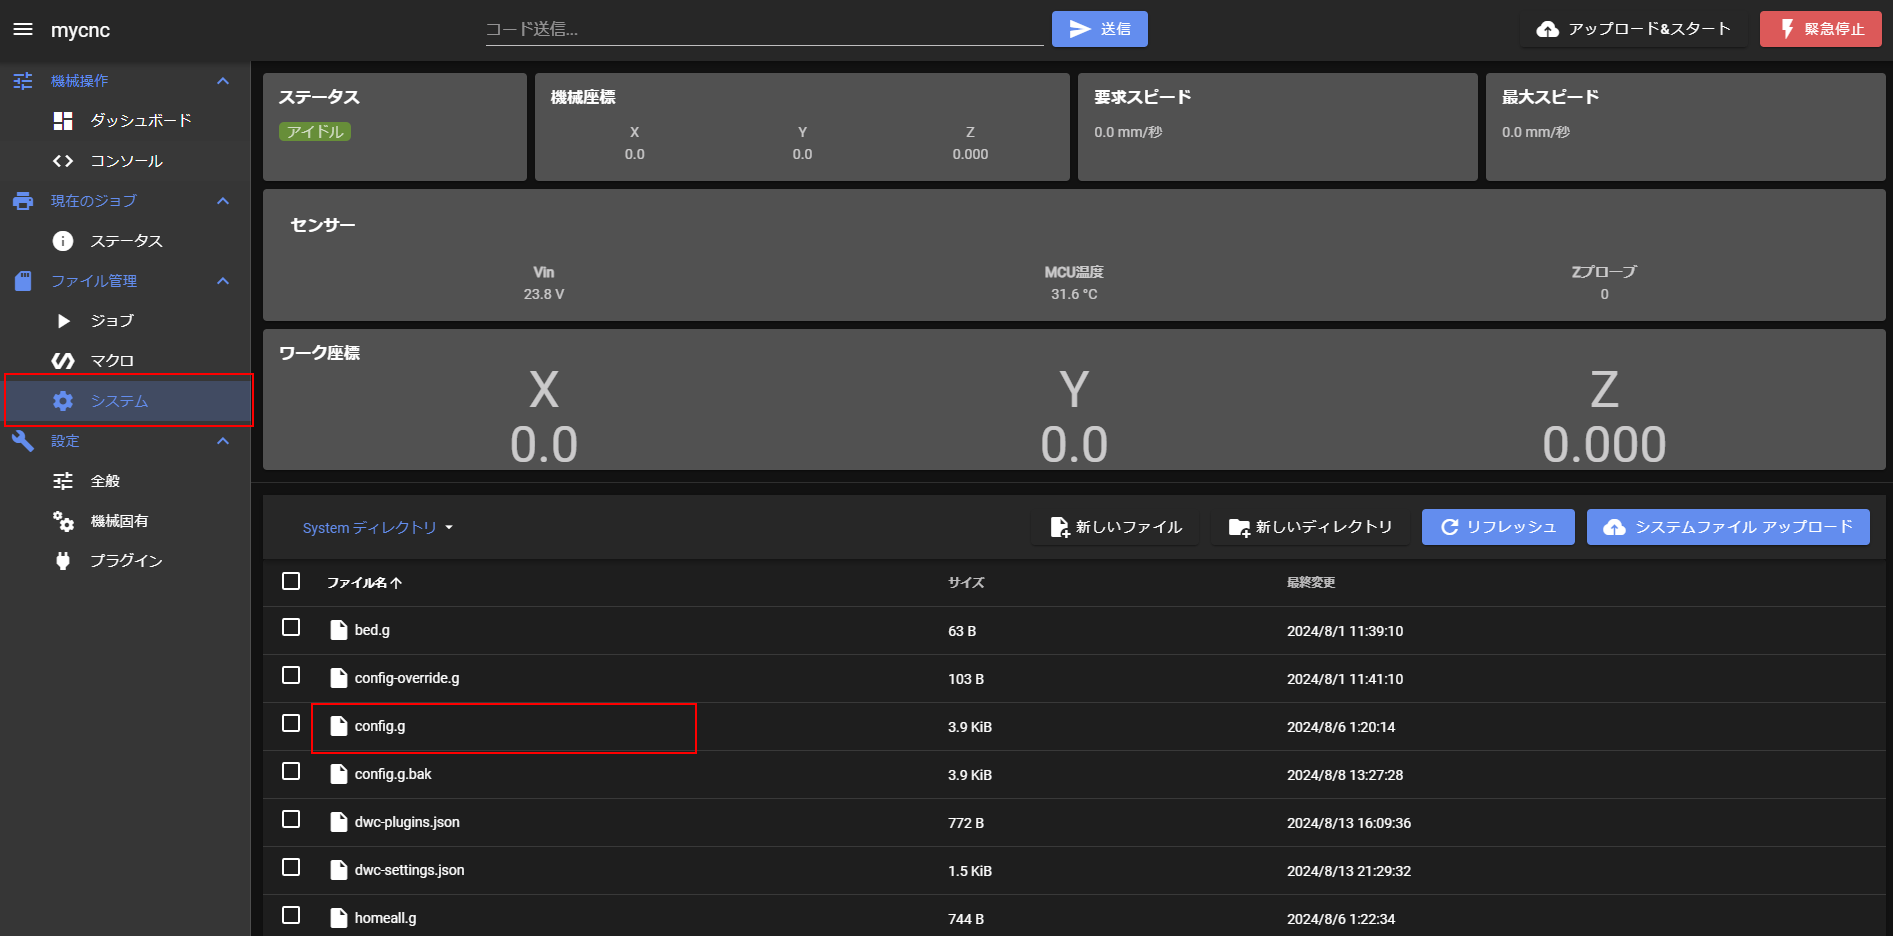Collapse the ファイル管理 section chevron
The height and width of the screenshot is (936, 1893).
[223, 281]
